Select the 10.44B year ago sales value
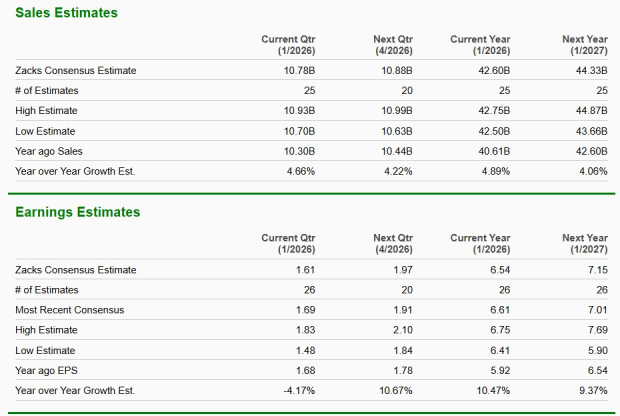 [x=398, y=151]
